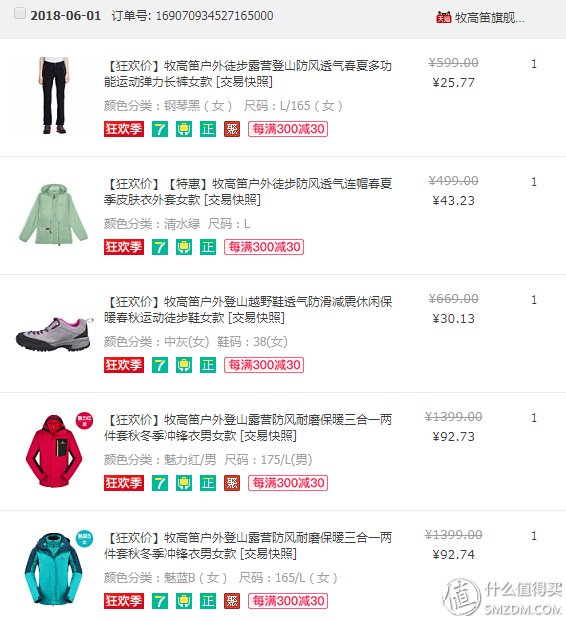The image size is (566, 621).
Task: Click the 聚 icon on the teal jacket item
Action: point(232,601)
